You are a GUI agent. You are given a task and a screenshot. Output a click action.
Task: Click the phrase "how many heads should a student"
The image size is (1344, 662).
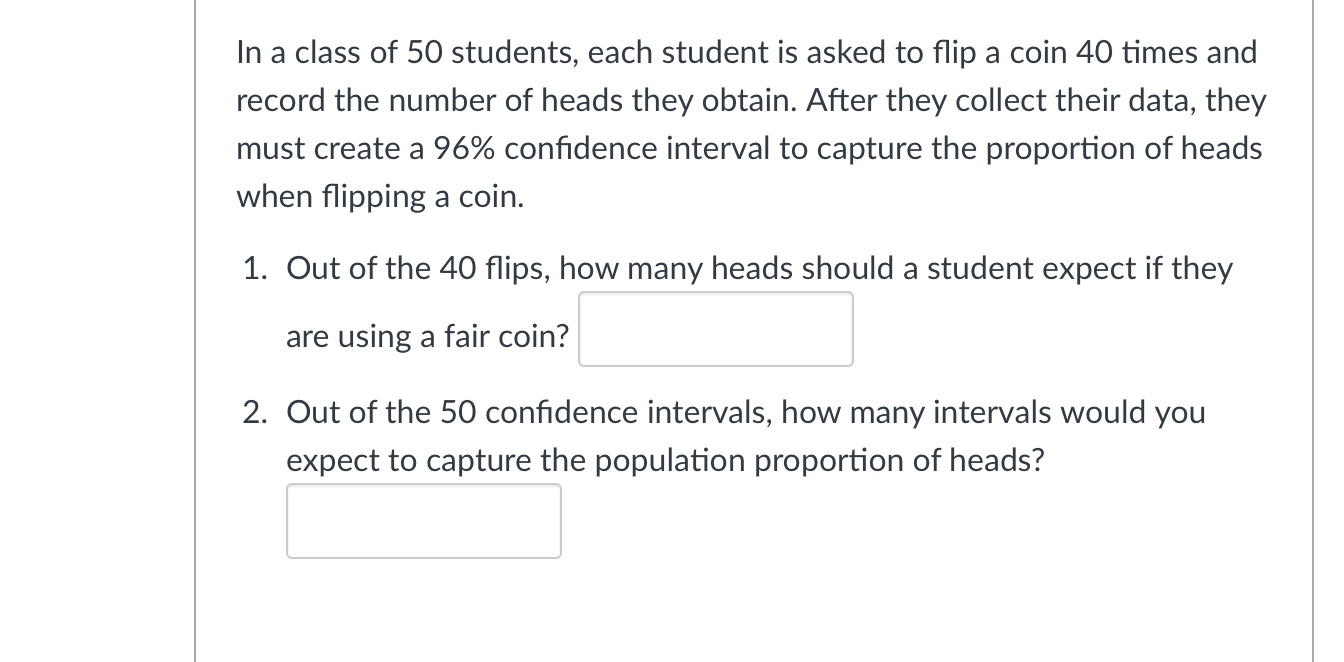pos(781,269)
